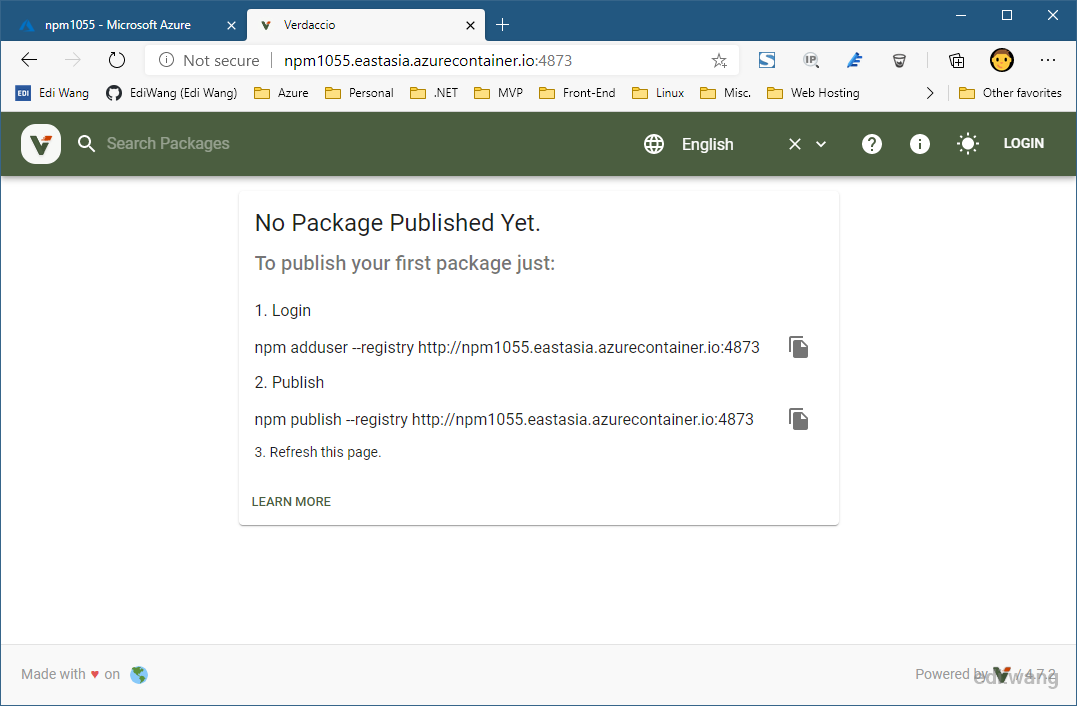Clear the English language selection
The image size is (1077, 706).
[795, 144]
